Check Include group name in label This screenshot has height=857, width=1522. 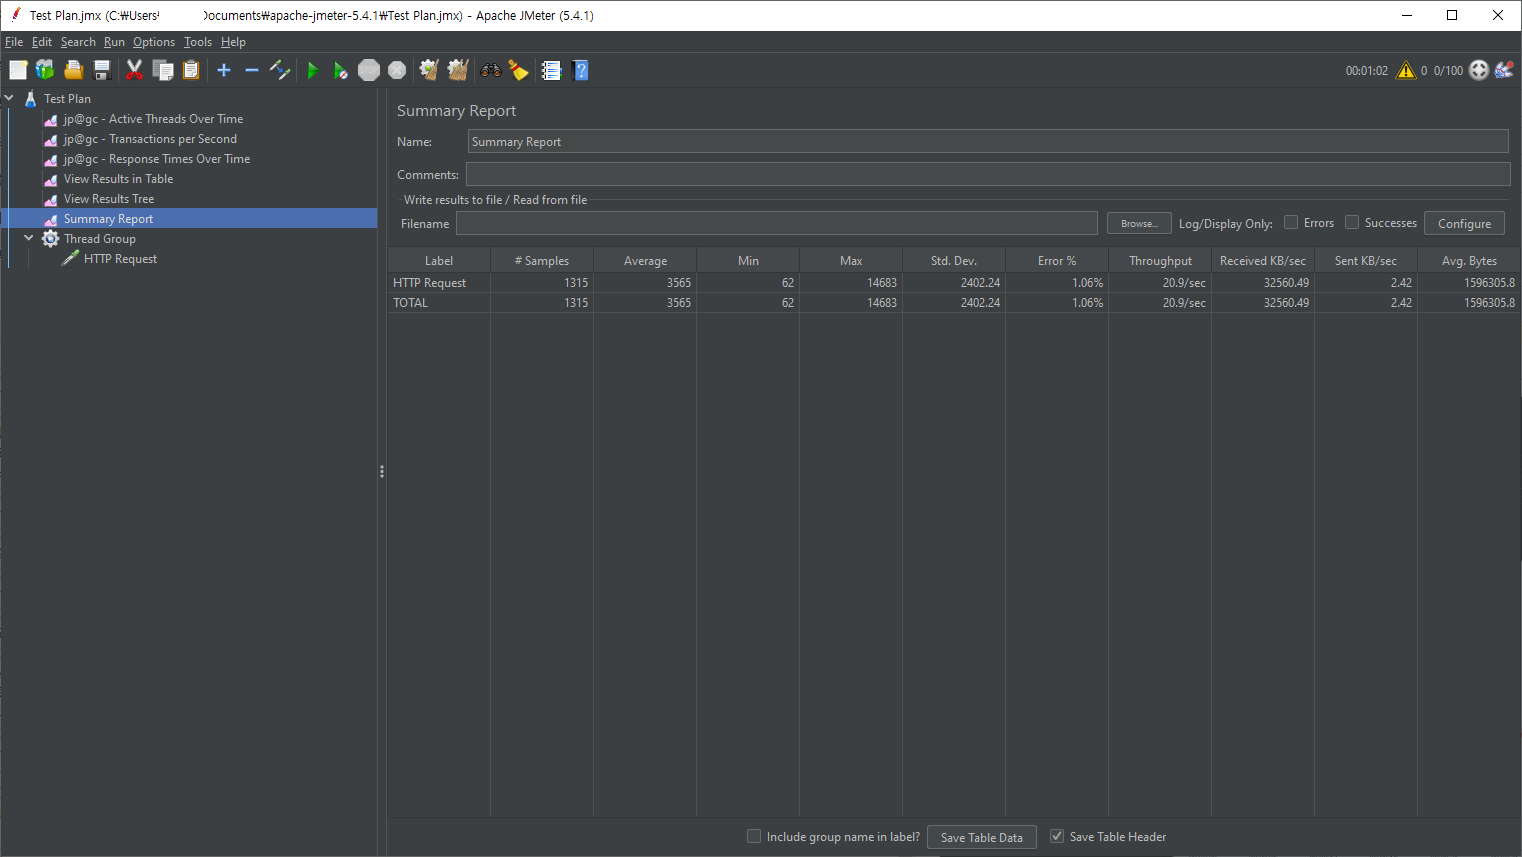754,836
